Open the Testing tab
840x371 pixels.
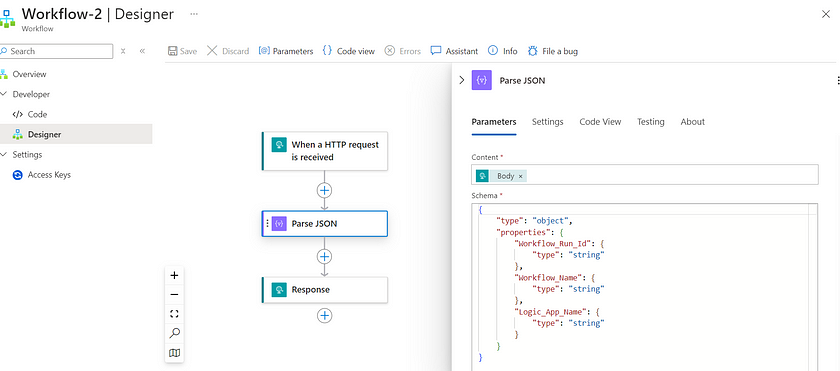click(x=650, y=122)
